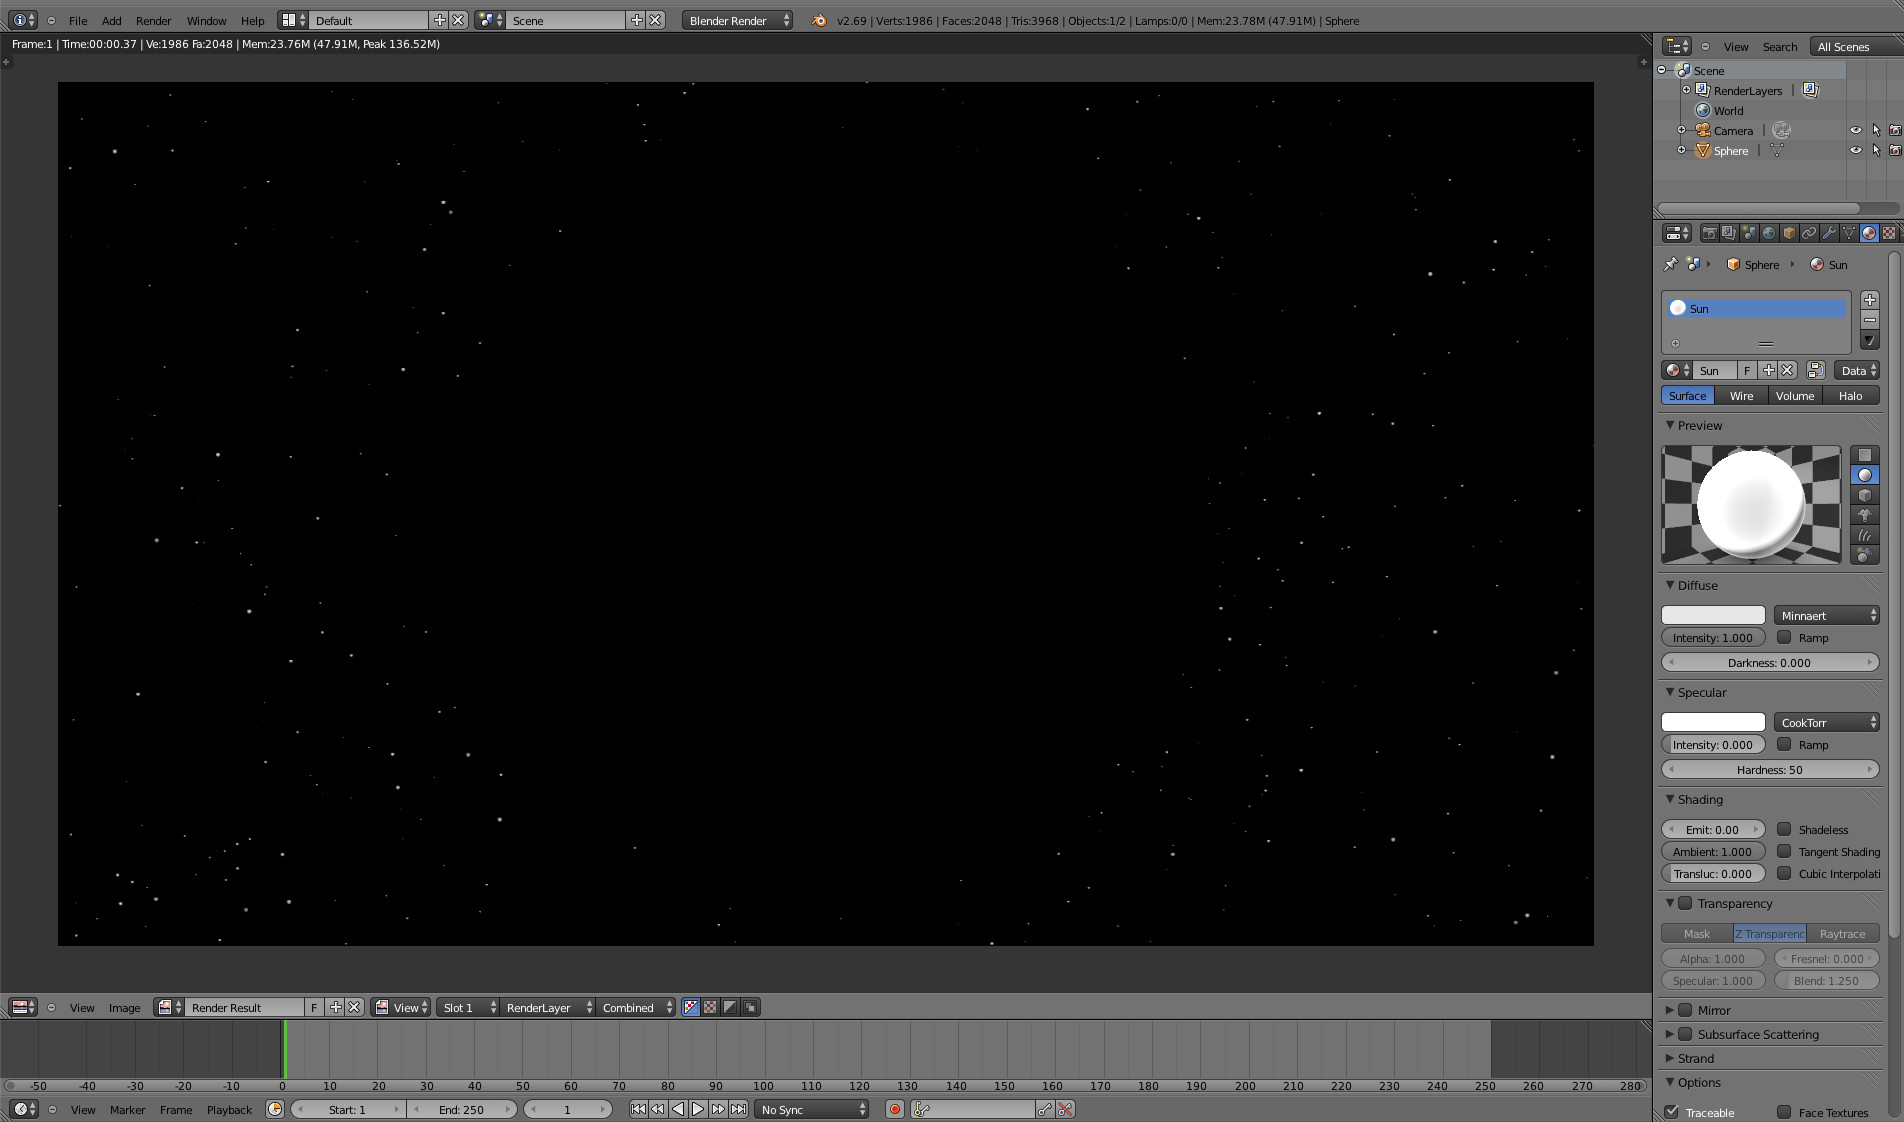
Task: Uncheck the Traceable option
Action: point(1672,1112)
